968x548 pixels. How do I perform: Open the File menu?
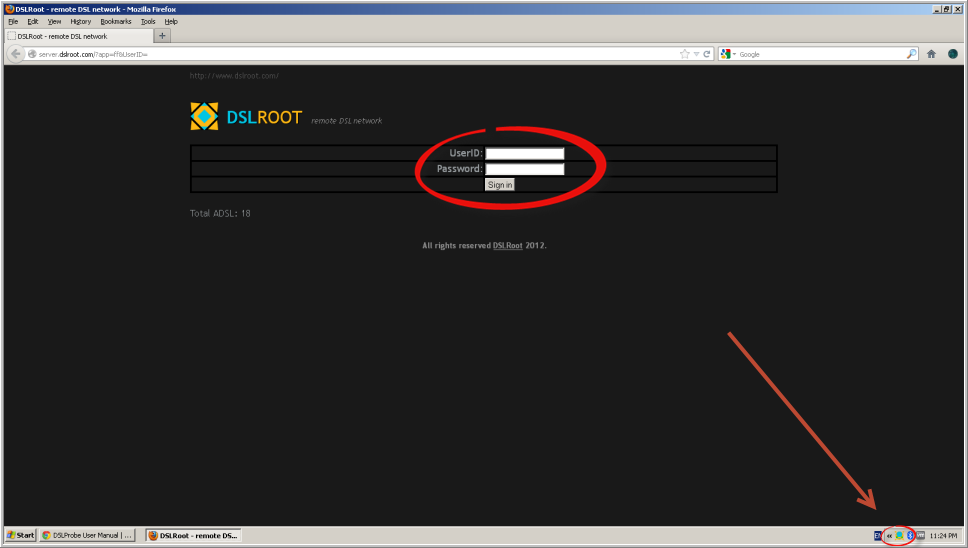coord(13,22)
